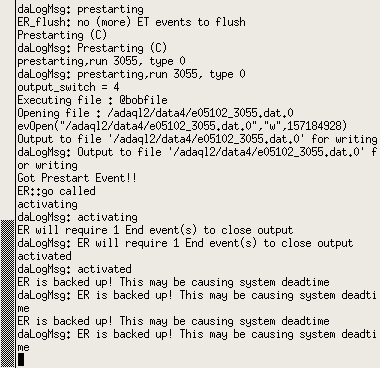Click the line starting with "Output to file"
Image resolution: width=380 pixels, height=368 pixels.
tap(197, 139)
